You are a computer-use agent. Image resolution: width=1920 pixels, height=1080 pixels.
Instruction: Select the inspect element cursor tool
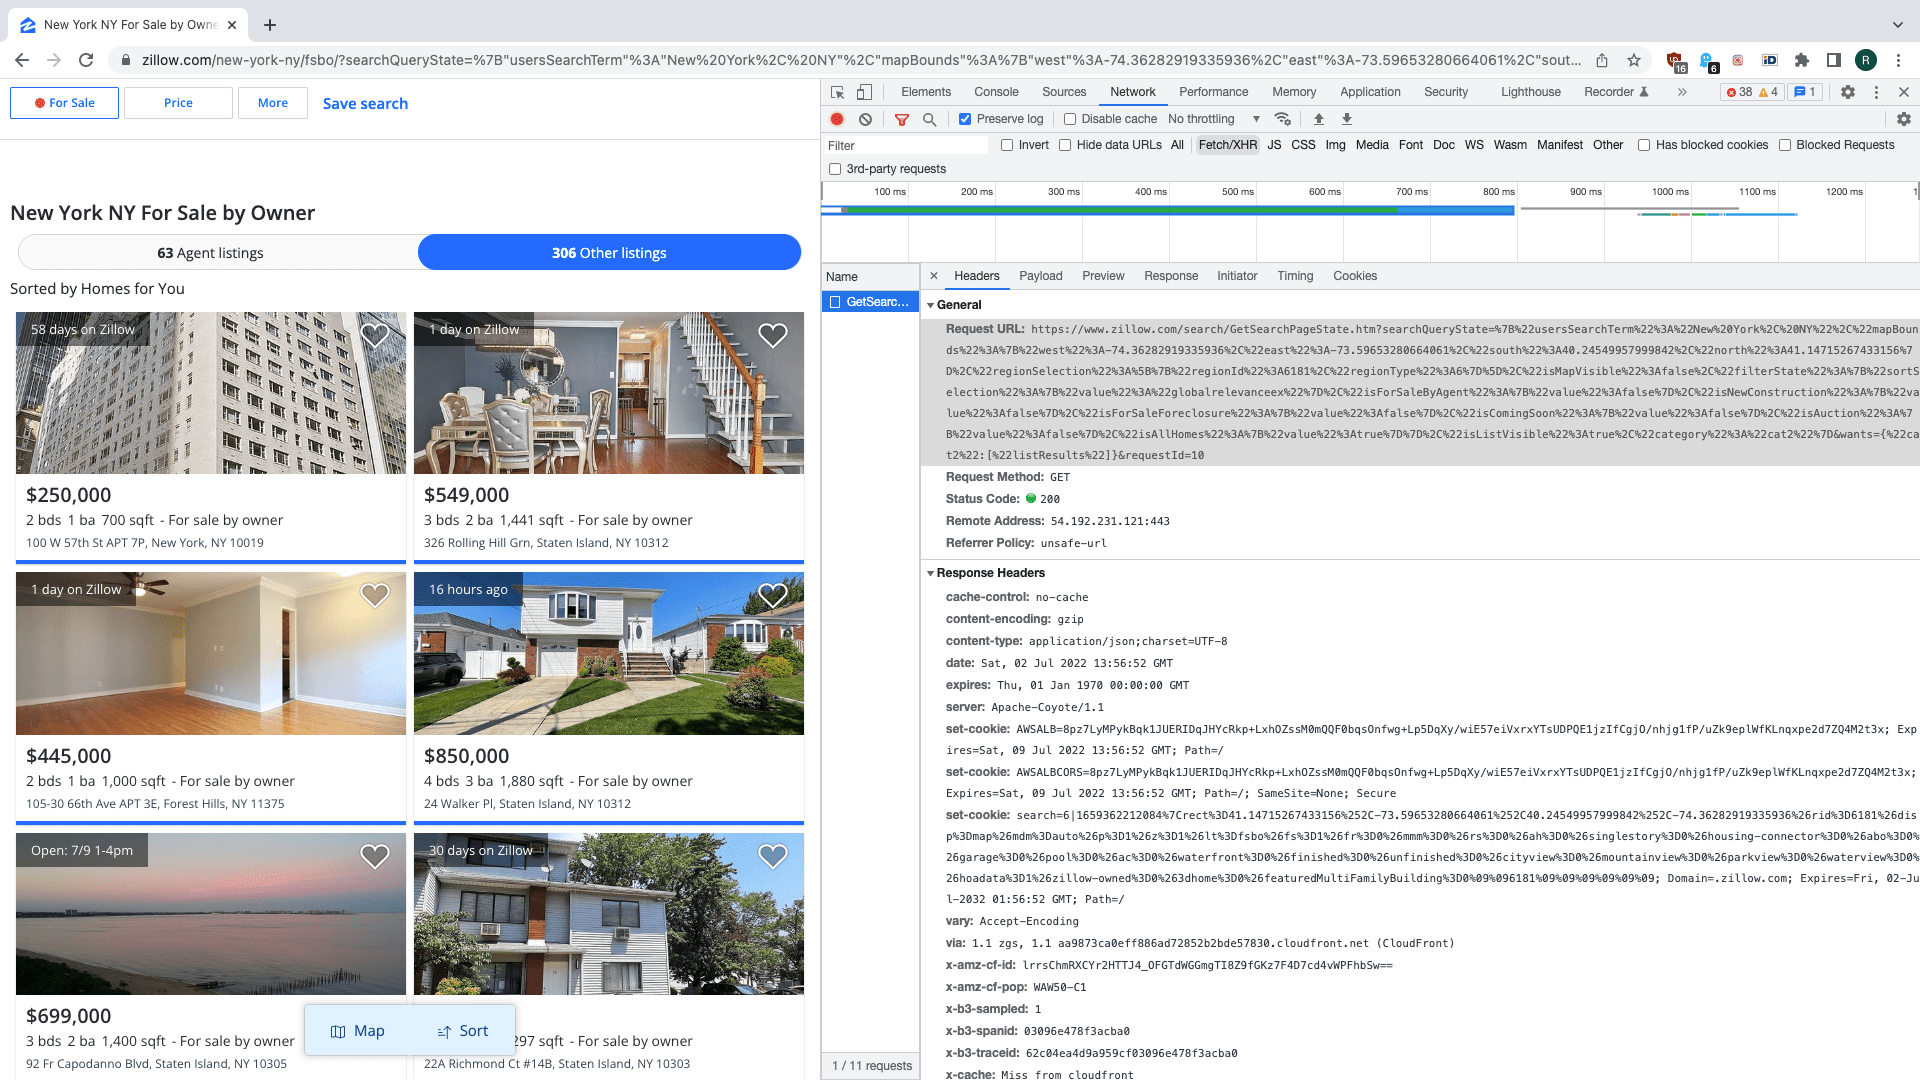(x=836, y=92)
